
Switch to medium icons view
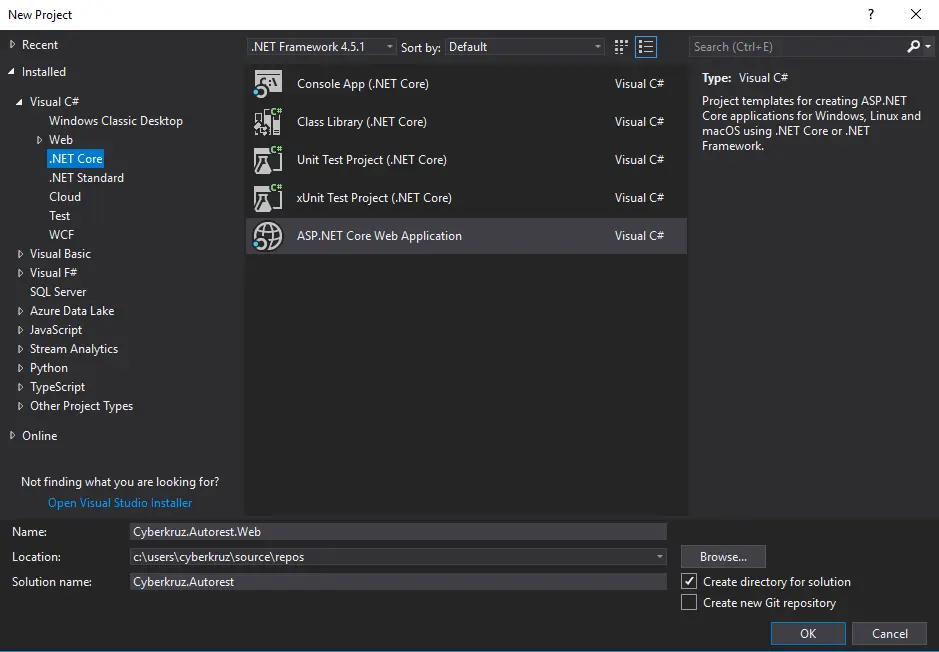coord(621,47)
